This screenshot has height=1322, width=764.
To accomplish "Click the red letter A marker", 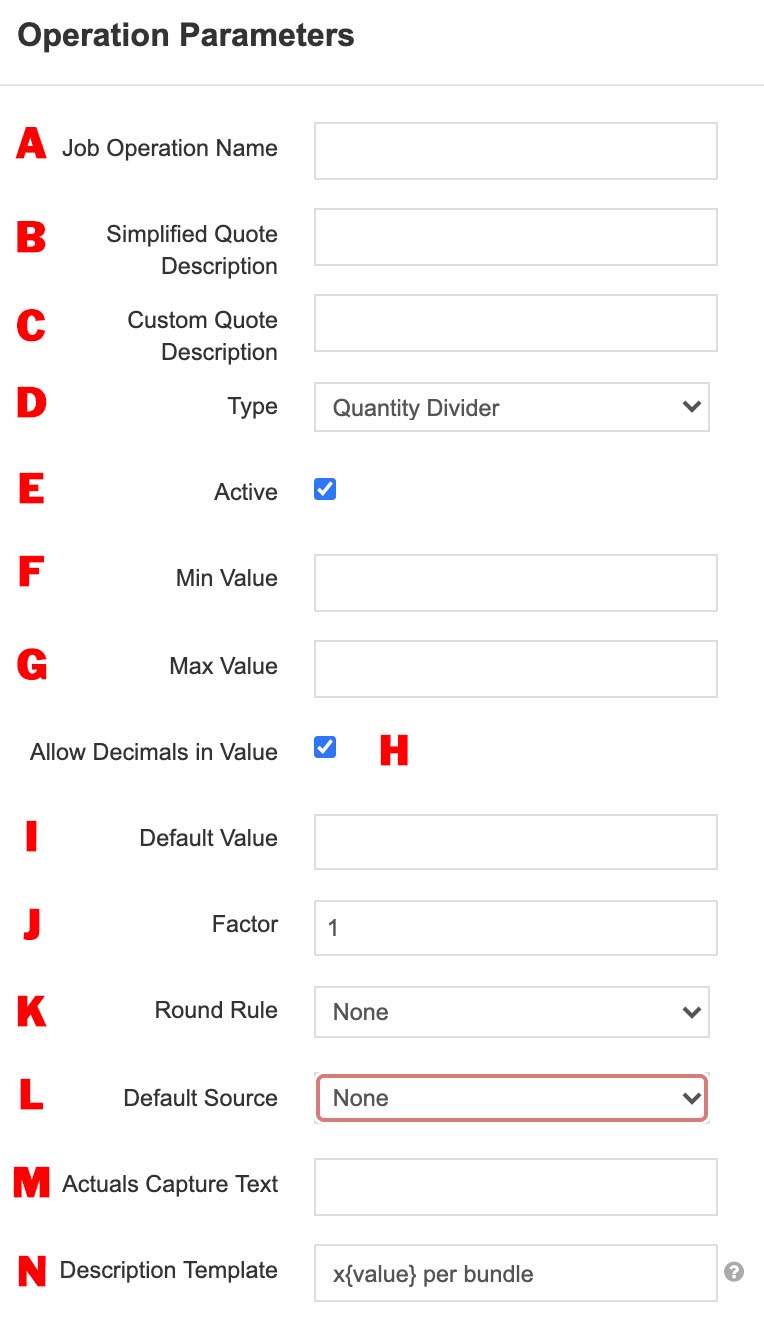I will [x=31, y=145].
